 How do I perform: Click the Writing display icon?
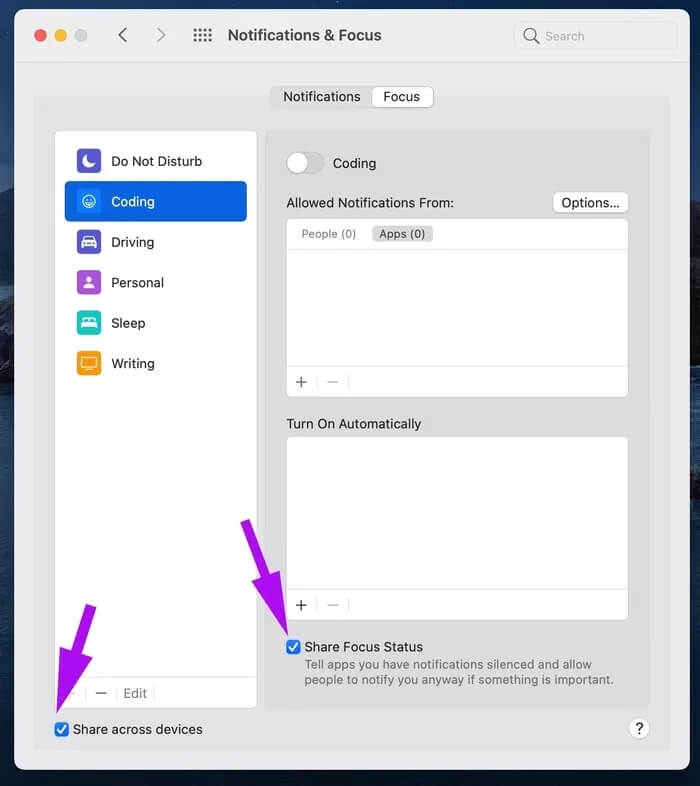click(x=89, y=363)
